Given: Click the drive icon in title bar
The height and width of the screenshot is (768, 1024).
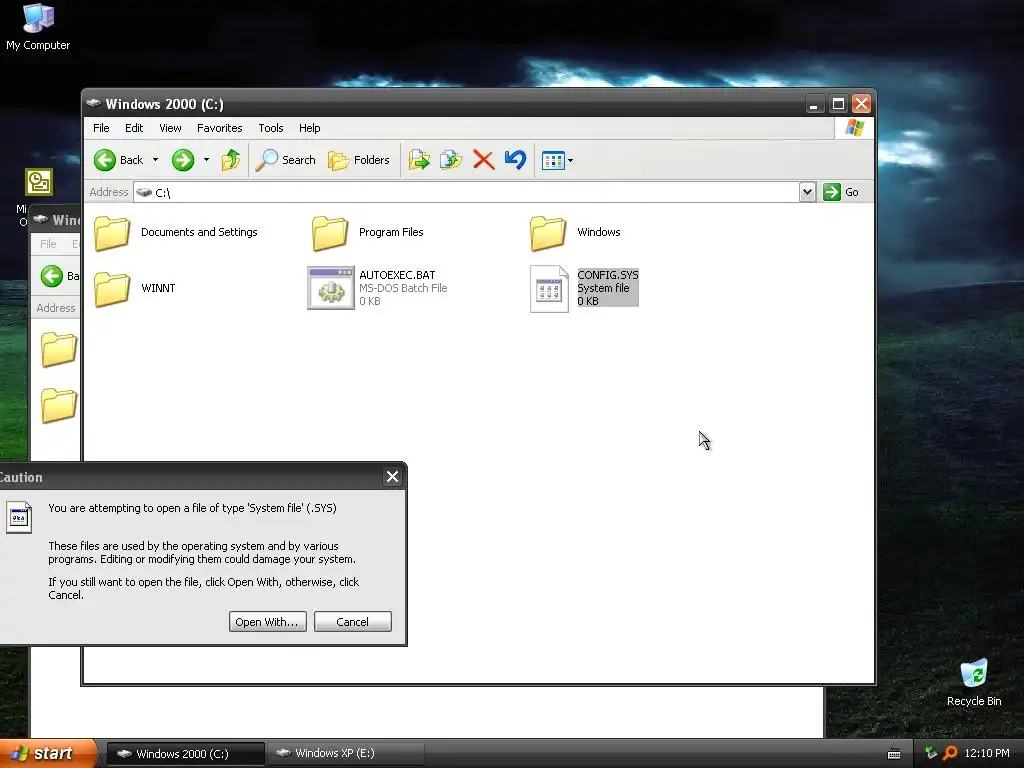Looking at the screenshot, I should [93, 103].
